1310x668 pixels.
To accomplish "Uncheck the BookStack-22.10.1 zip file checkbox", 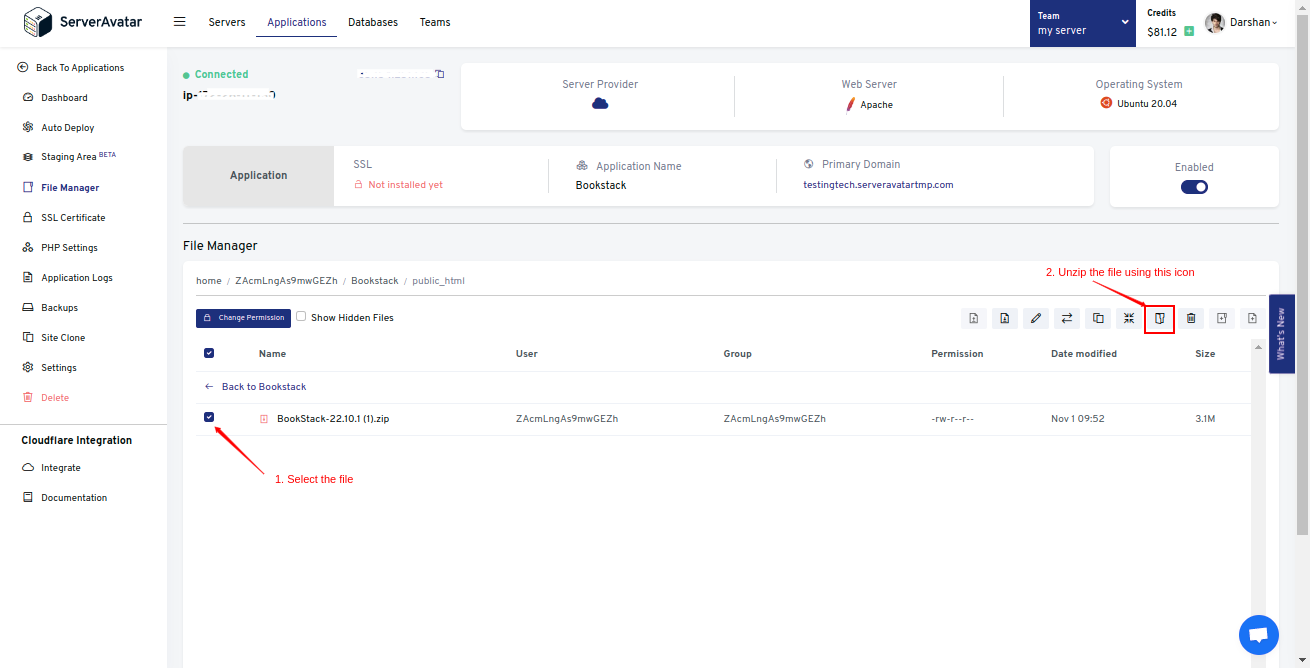I will [209, 417].
